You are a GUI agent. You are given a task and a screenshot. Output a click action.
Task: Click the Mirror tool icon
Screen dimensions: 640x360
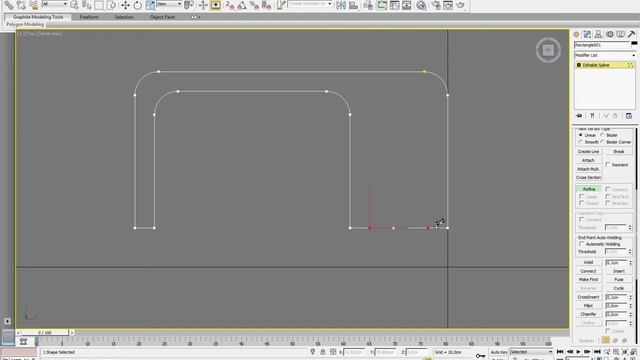pos(341,5)
